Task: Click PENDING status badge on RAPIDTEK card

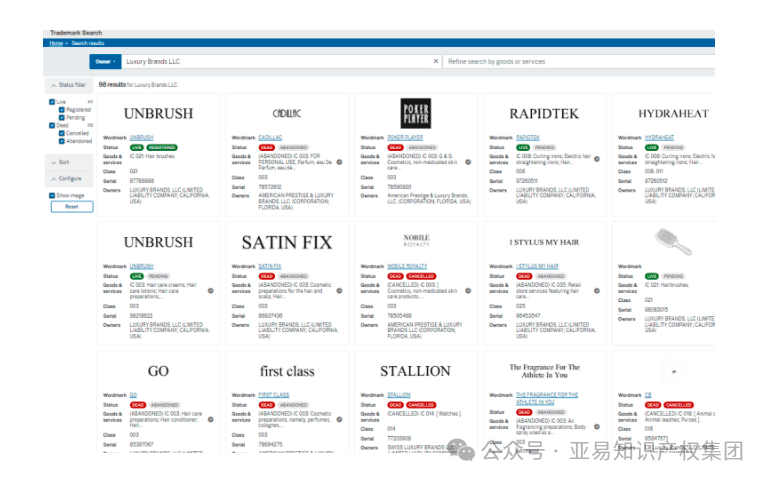Action: tap(545, 147)
